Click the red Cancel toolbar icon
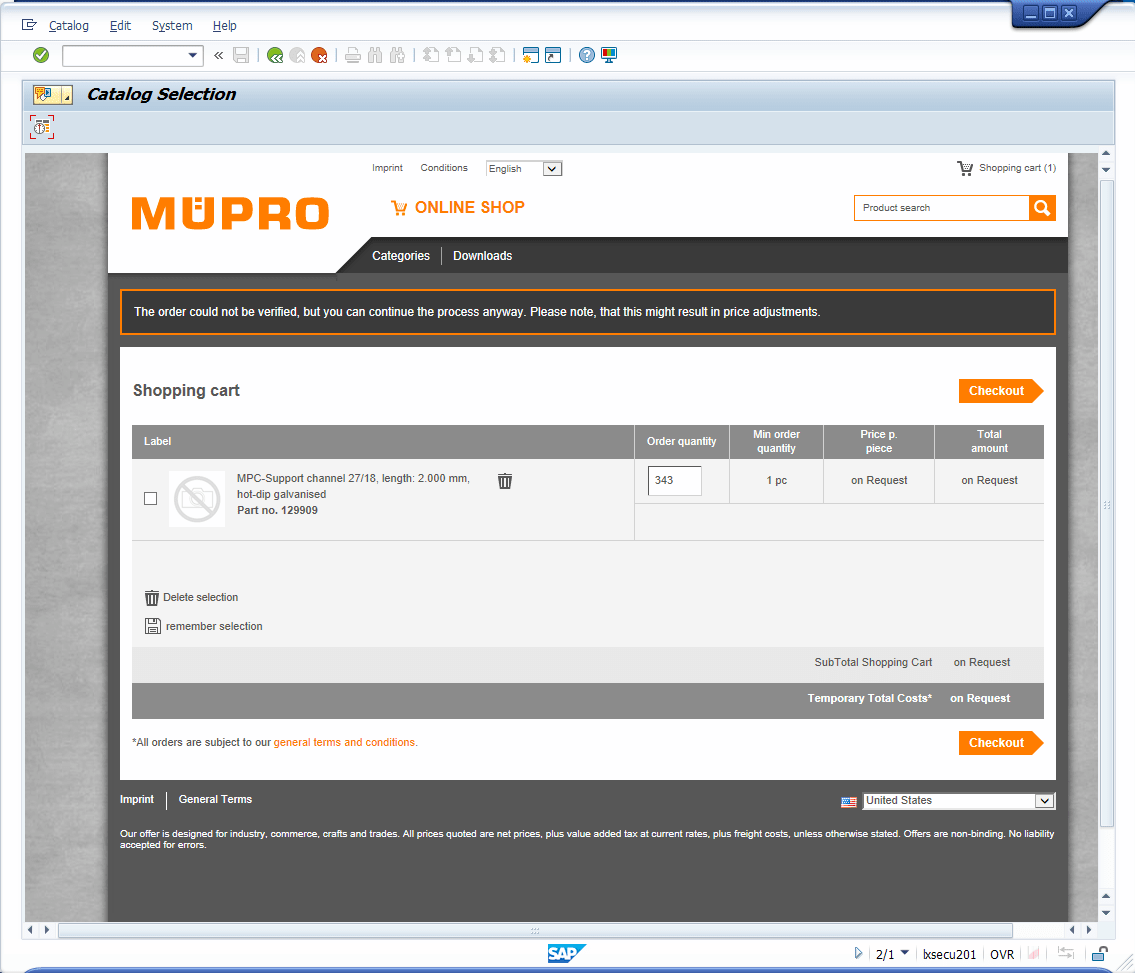Image resolution: width=1135 pixels, height=973 pixels. 319,55
